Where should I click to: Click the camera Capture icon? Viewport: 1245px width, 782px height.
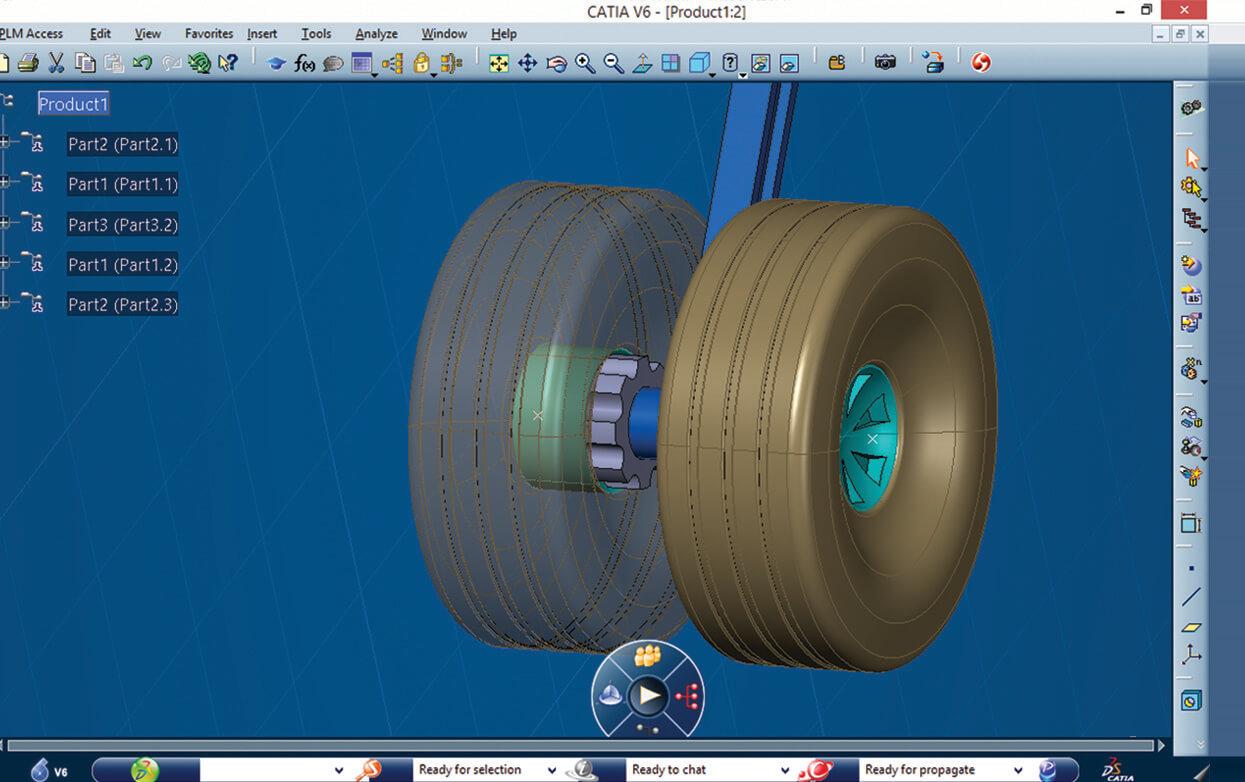(x=885, y=63)
